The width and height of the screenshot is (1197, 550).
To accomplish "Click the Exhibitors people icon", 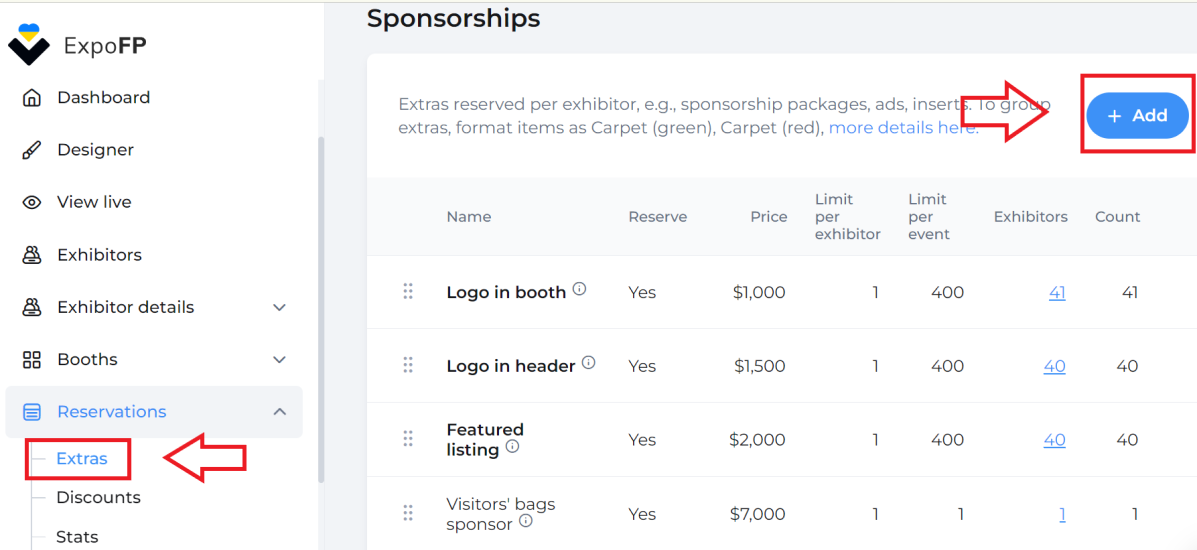I will [31, 255].
